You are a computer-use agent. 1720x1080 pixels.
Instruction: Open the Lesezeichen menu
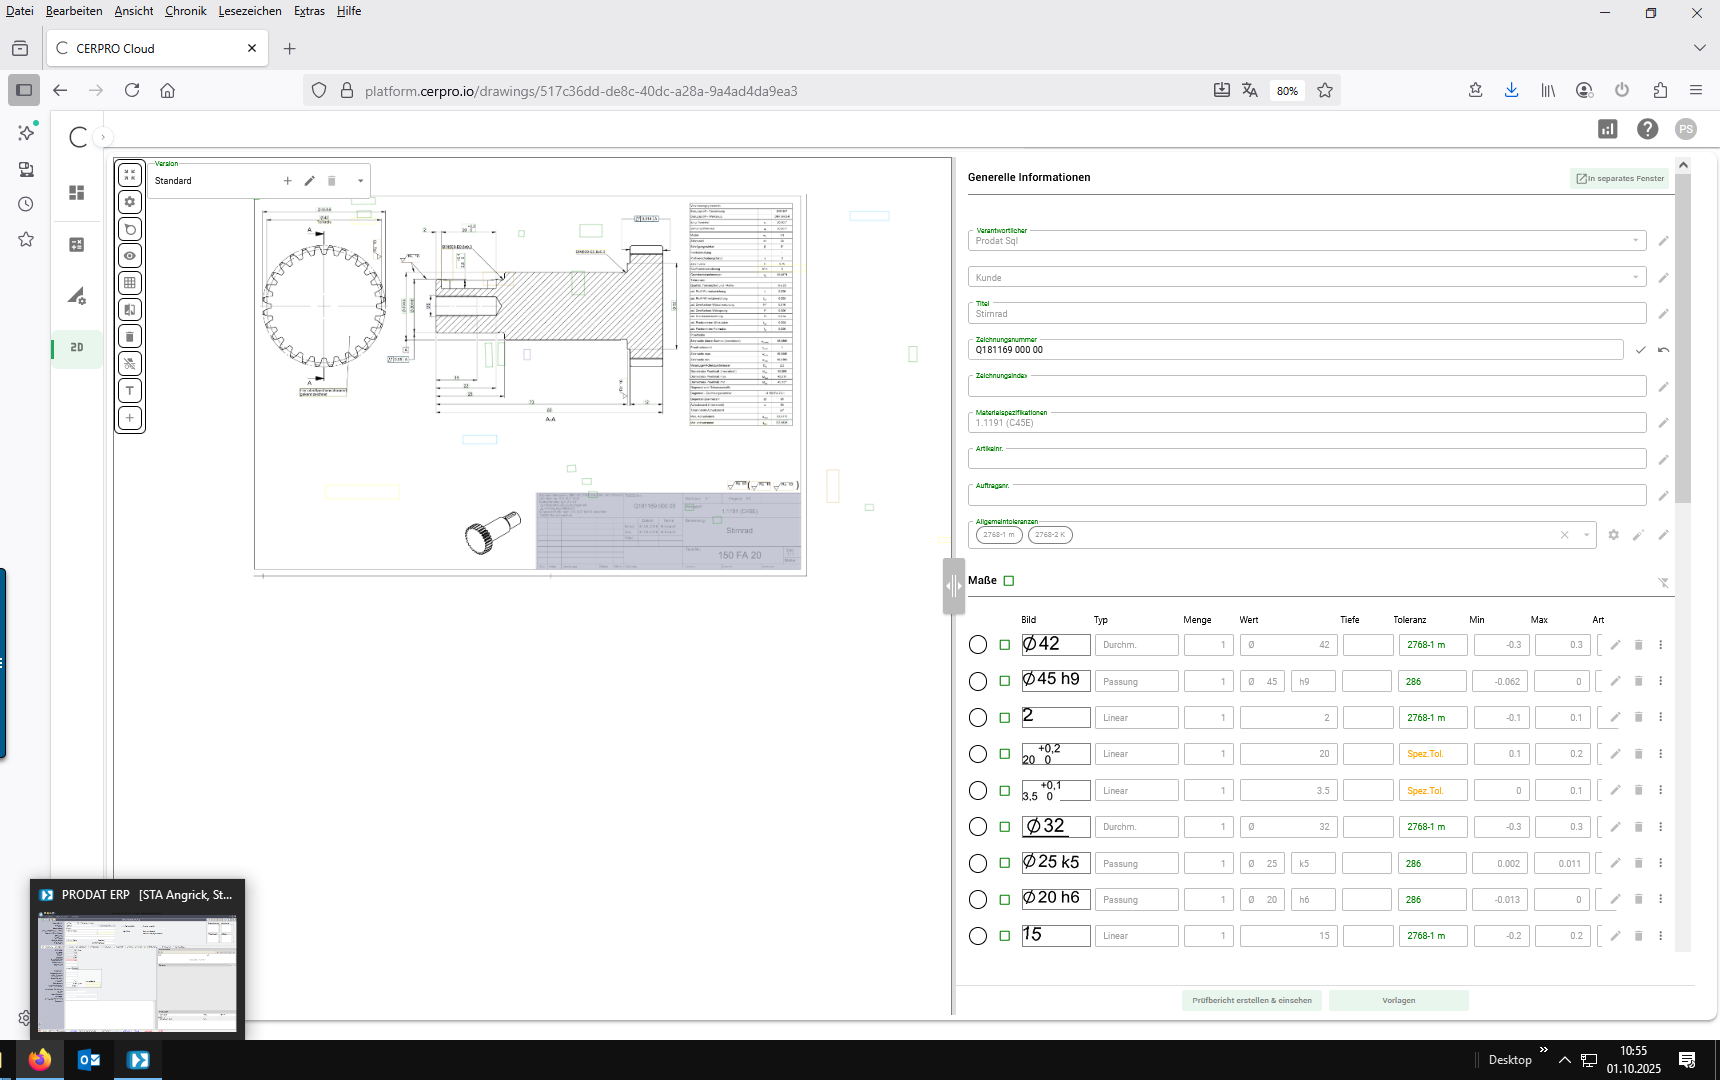click(x=250, y=11)
